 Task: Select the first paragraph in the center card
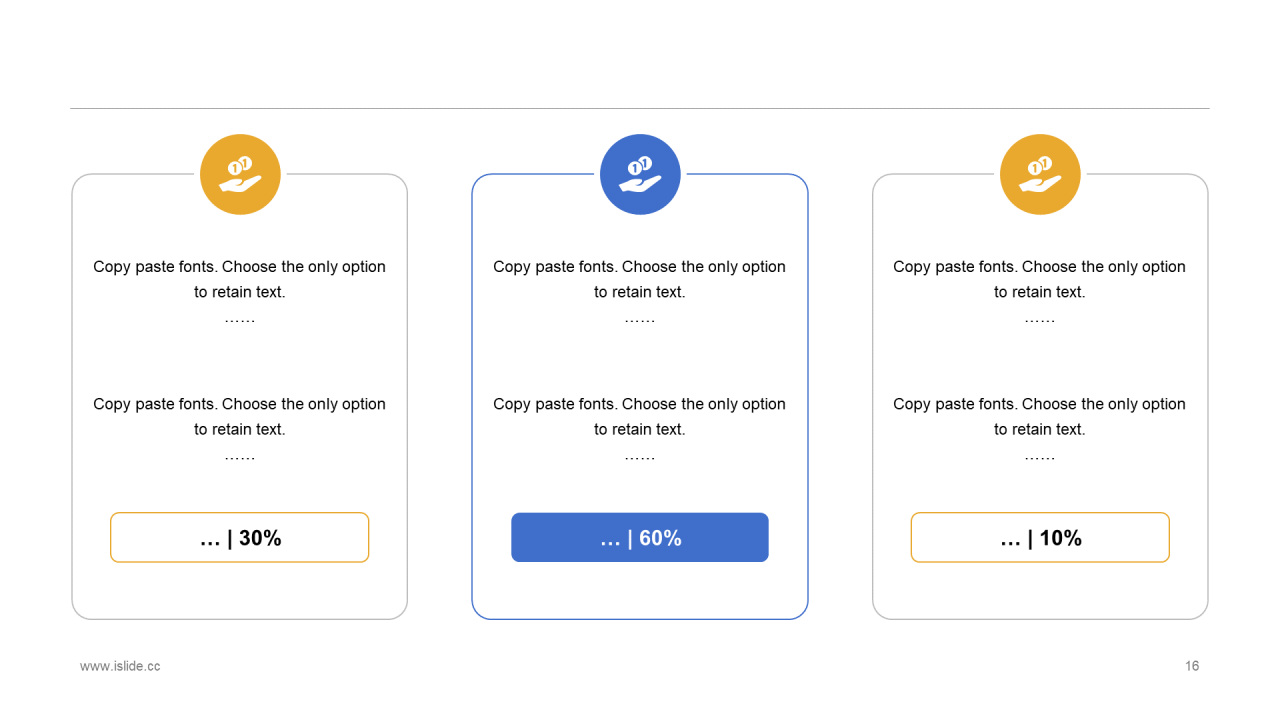point(640,279)
